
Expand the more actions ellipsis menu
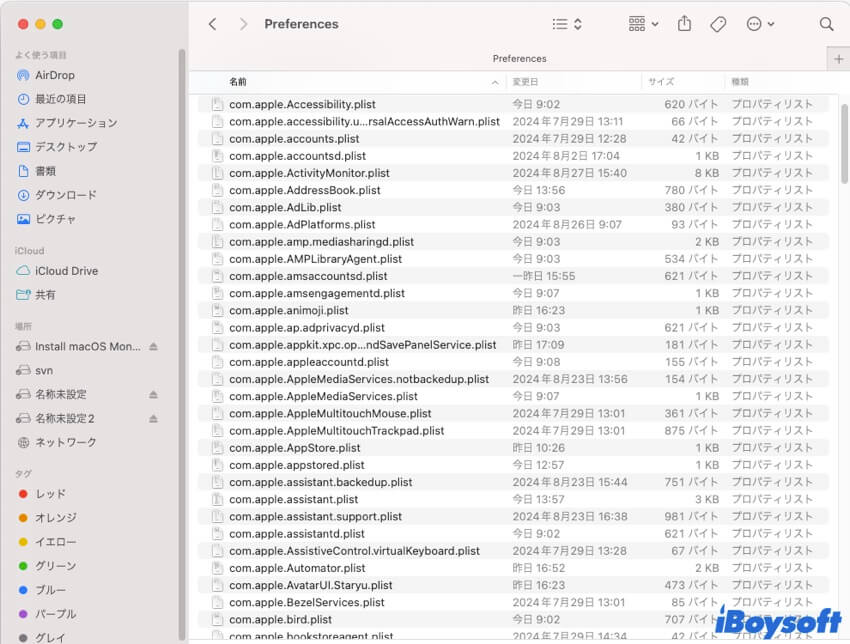[760, 24]
